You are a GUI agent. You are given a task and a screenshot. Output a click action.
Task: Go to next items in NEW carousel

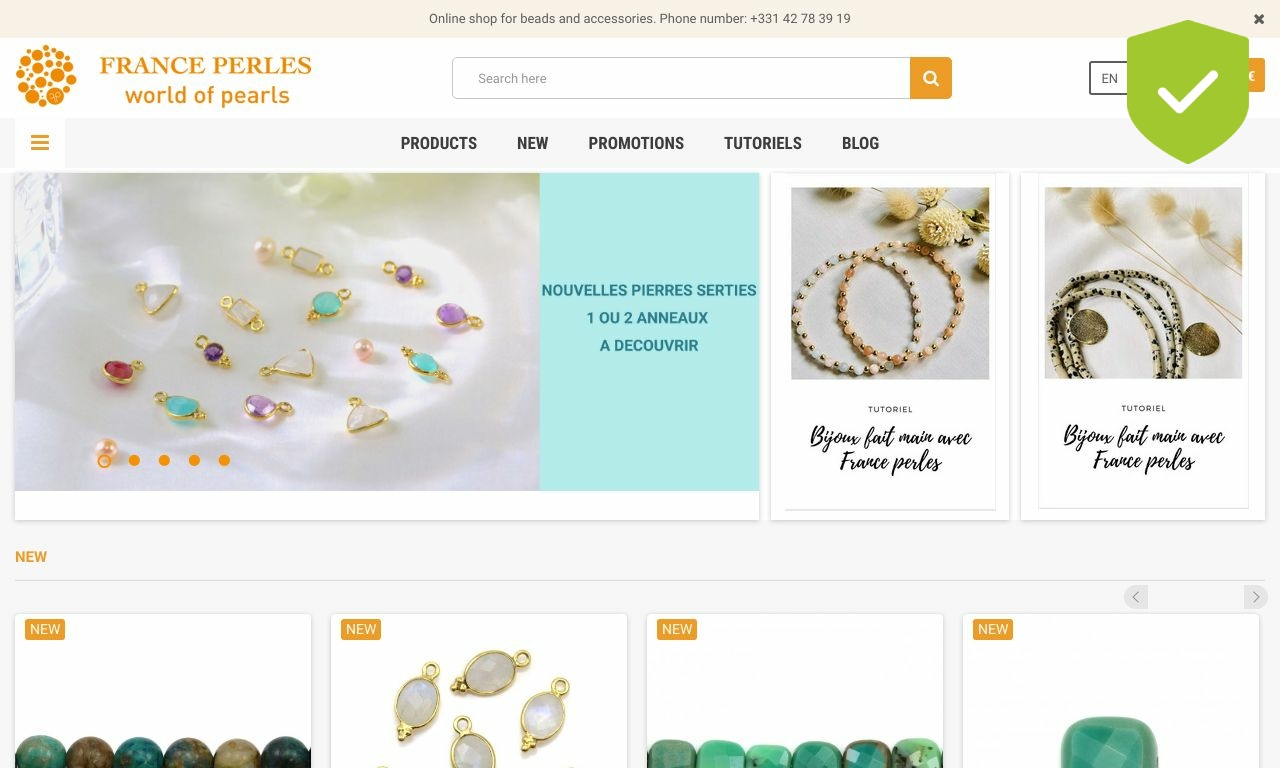coord(1256,597)
